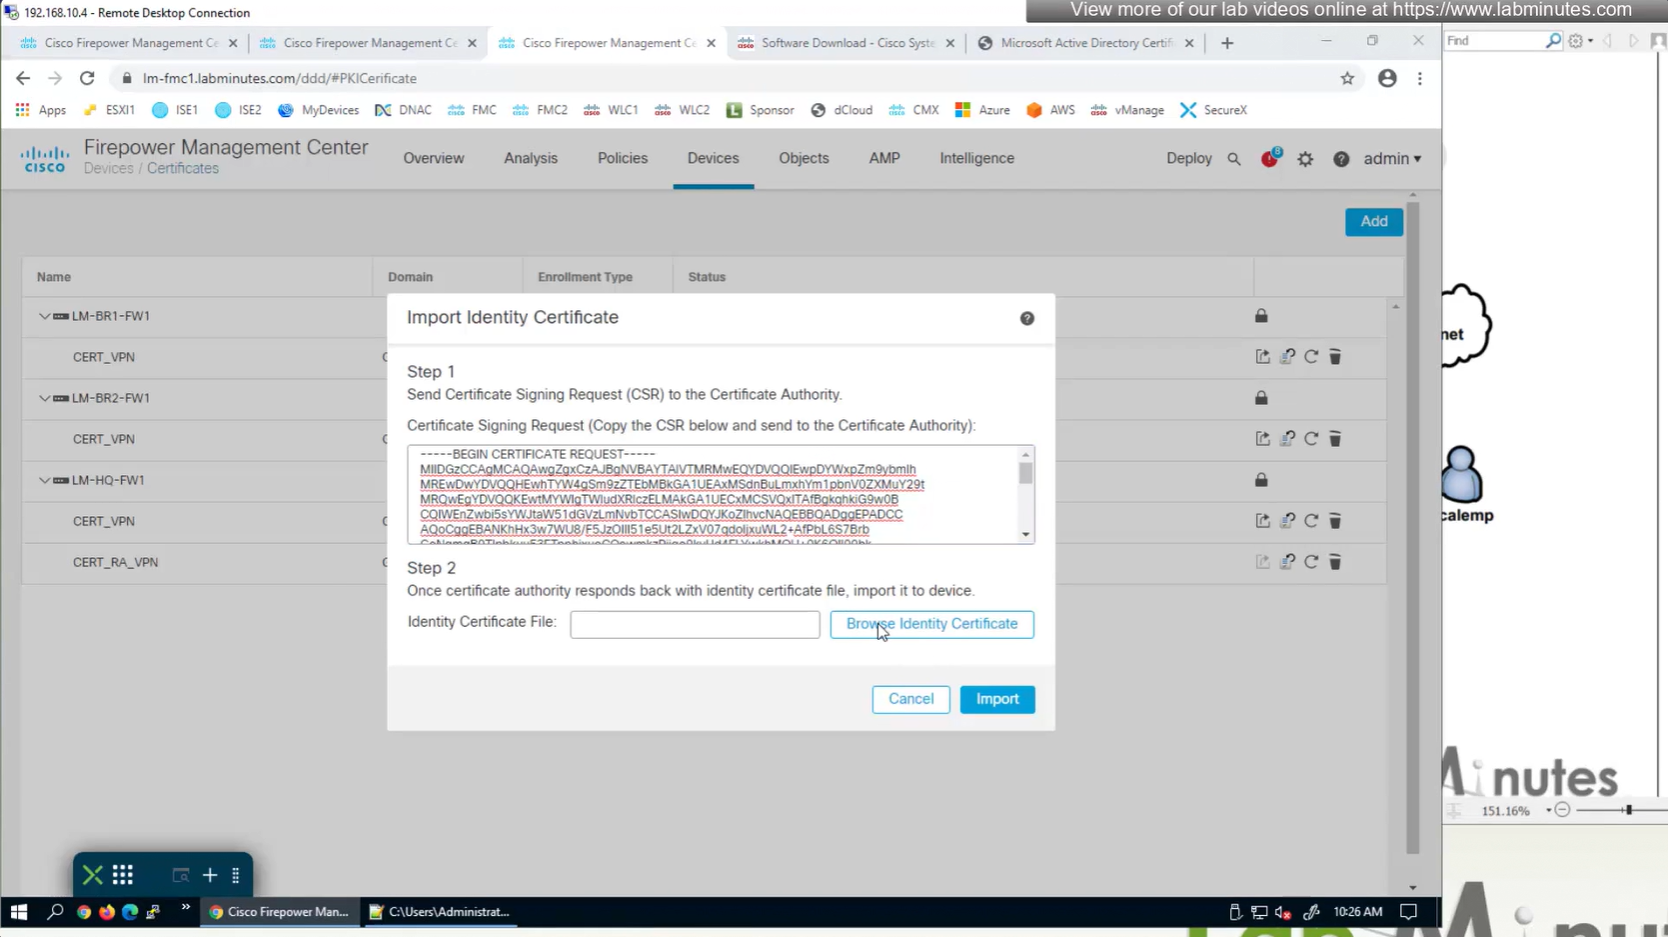Collapse the LM-HQ-FW1 device row
This screenshot has height=937, width=1668.
click(x=44, y=480)
